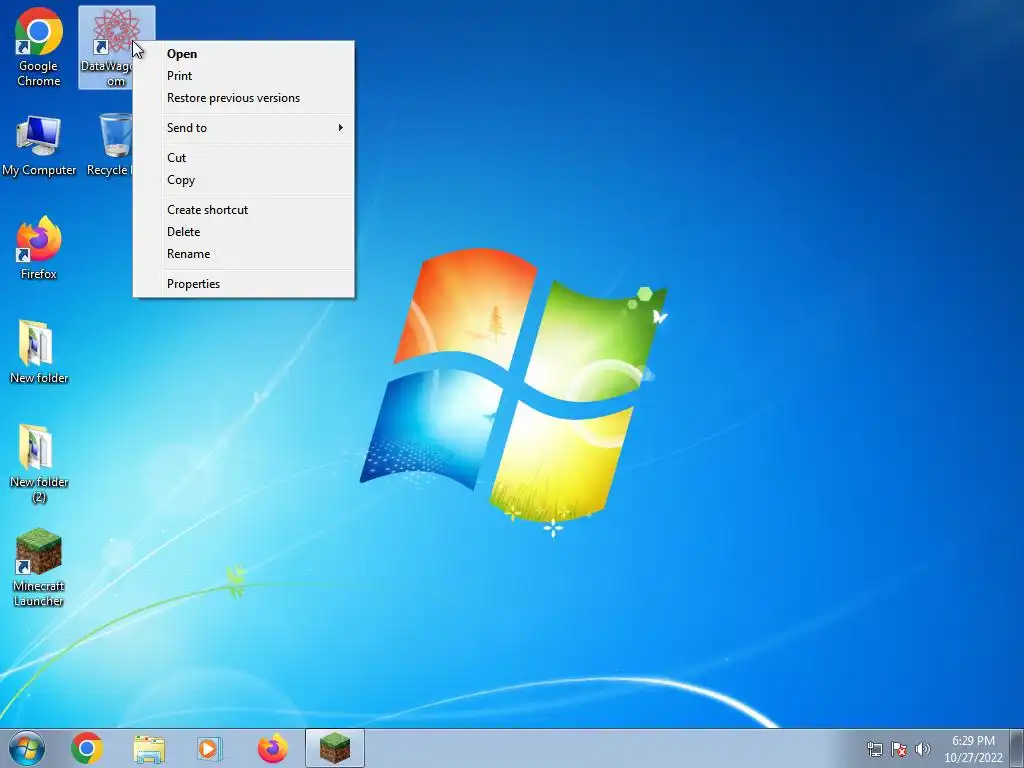Open the clock showing 6:29 PM
Image resolution: width=1024 pixels, height=768 pixels.
[x=973, y=749]
